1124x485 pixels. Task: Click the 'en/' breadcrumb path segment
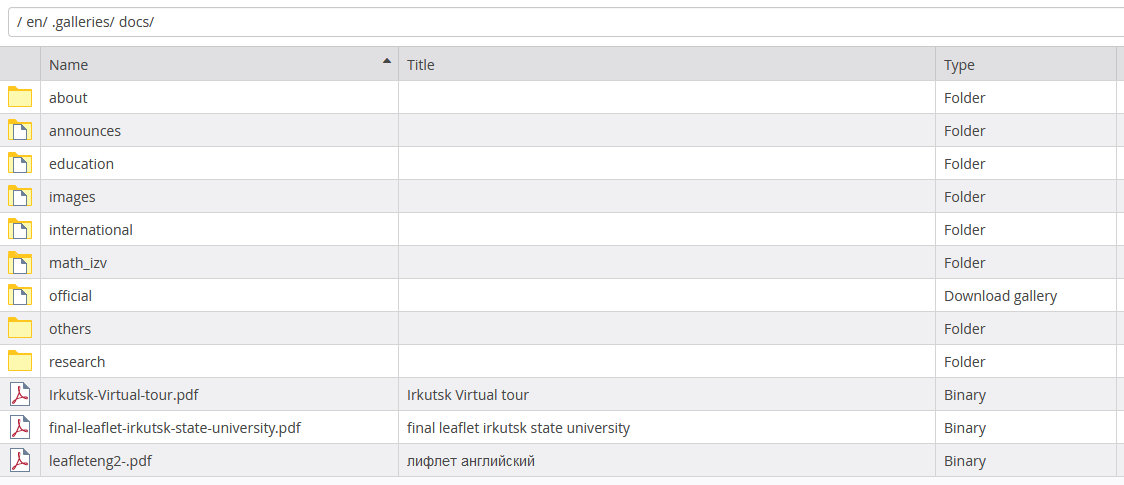37,22
